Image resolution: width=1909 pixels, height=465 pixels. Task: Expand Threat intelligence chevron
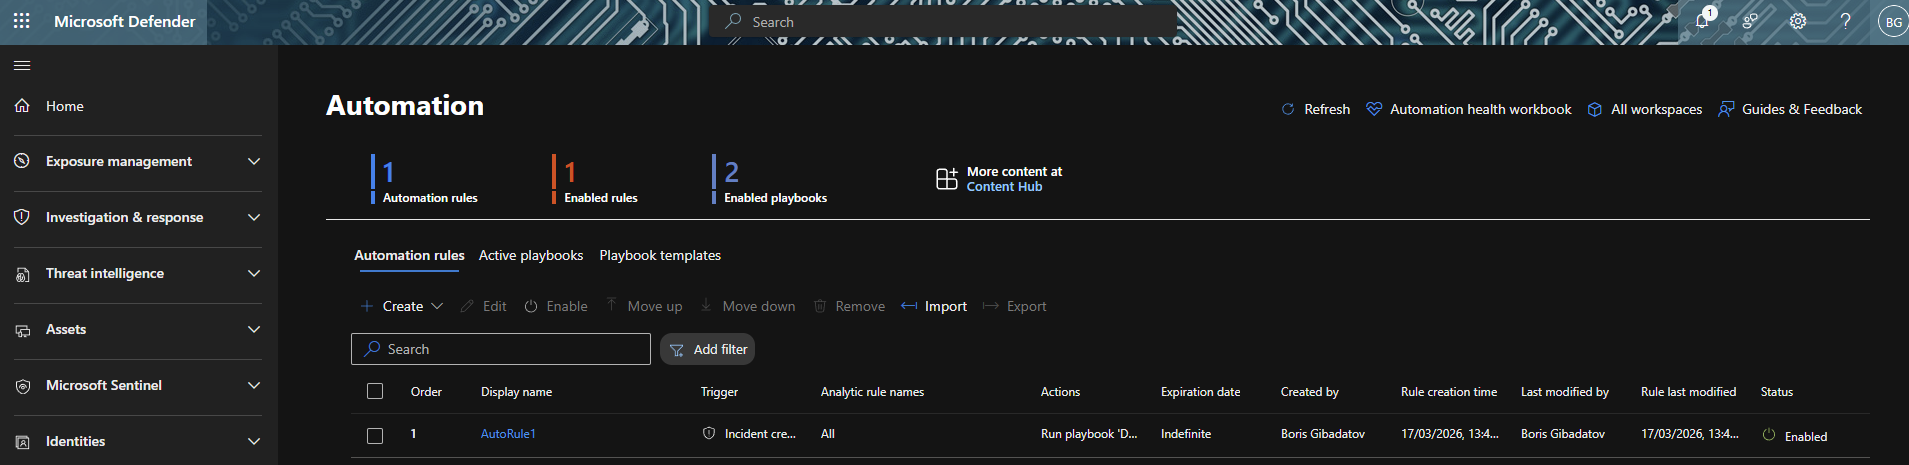tap(254, 273)
